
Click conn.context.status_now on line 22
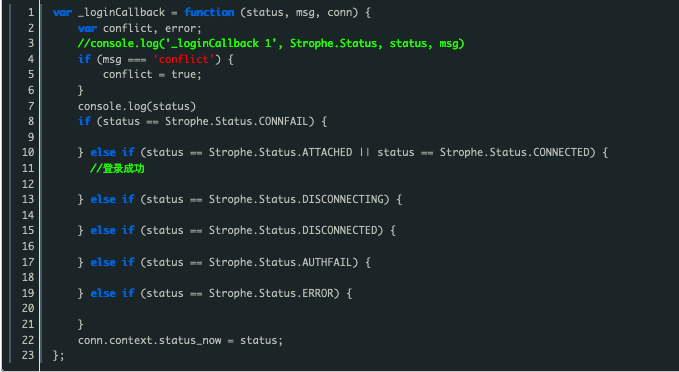150,340
